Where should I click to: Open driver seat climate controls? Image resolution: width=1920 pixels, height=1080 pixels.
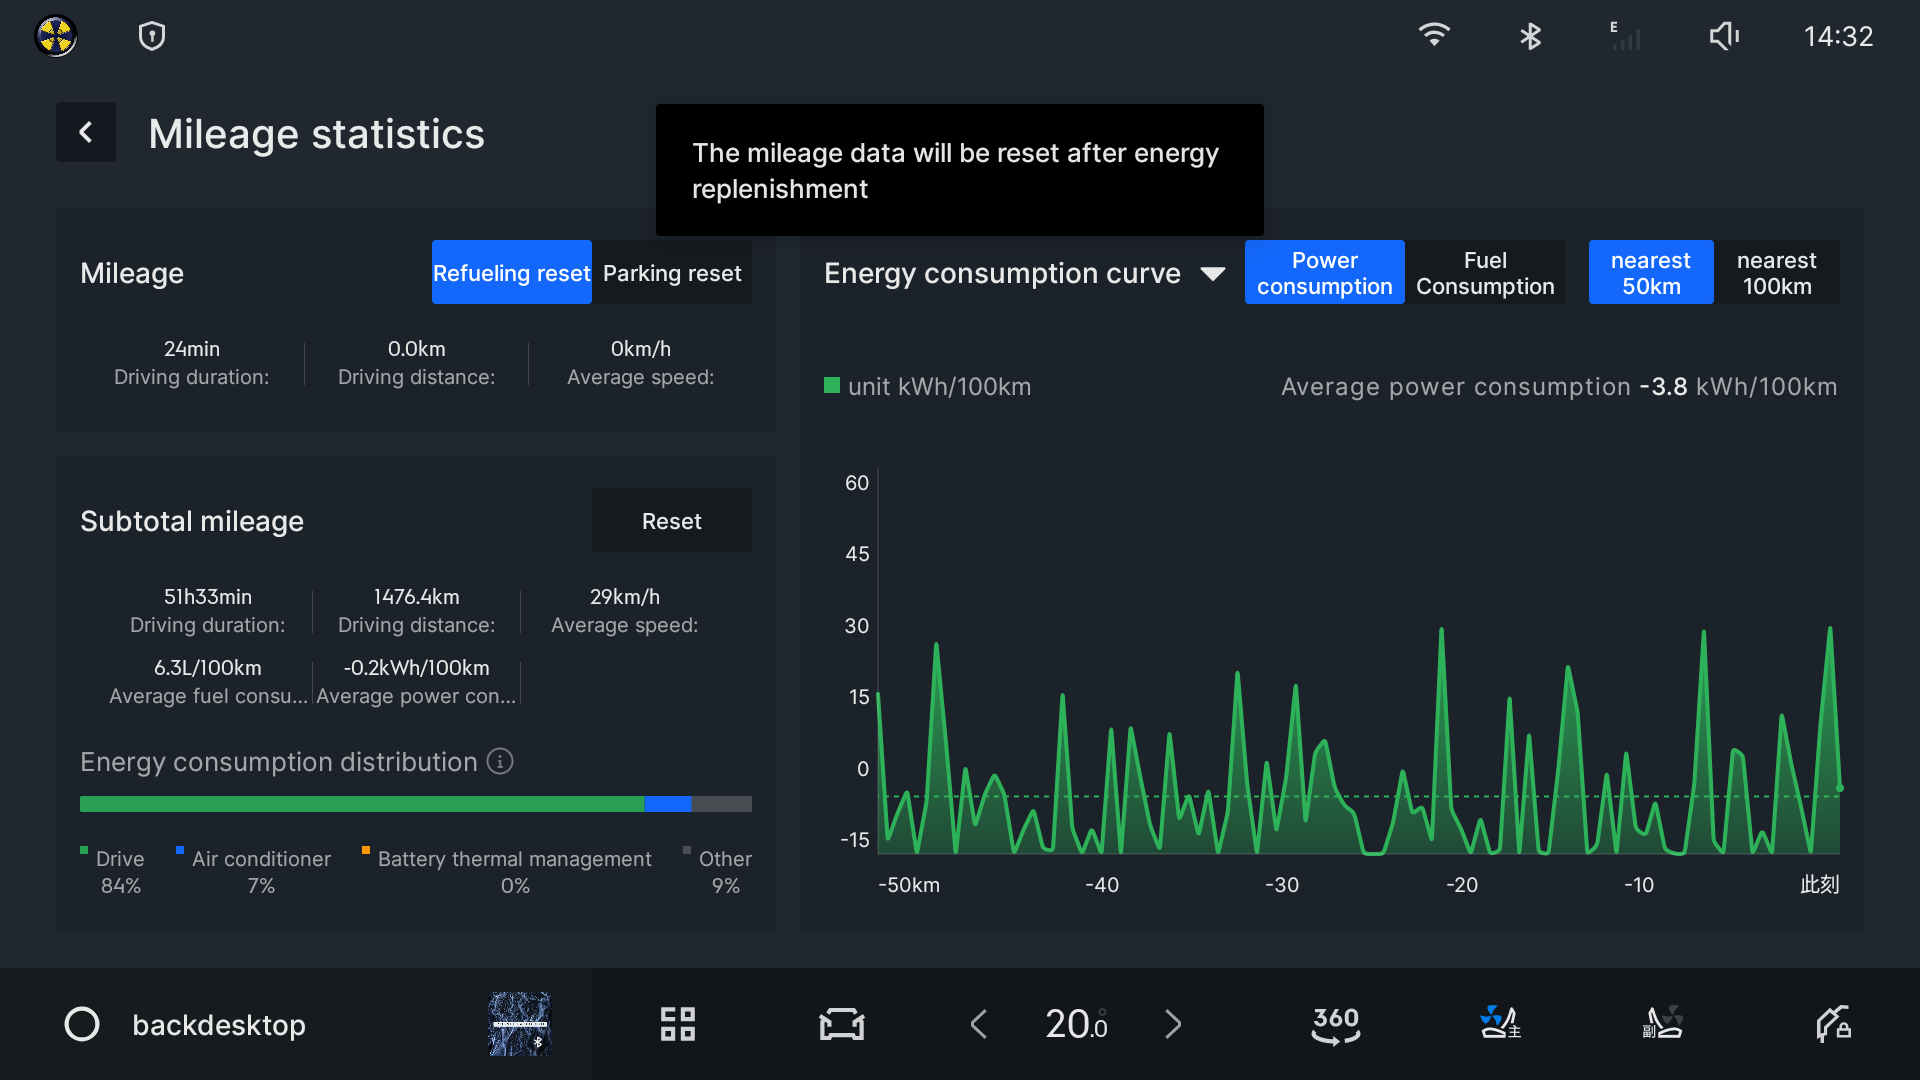pyautogui.click(x=1500, y=1024)
